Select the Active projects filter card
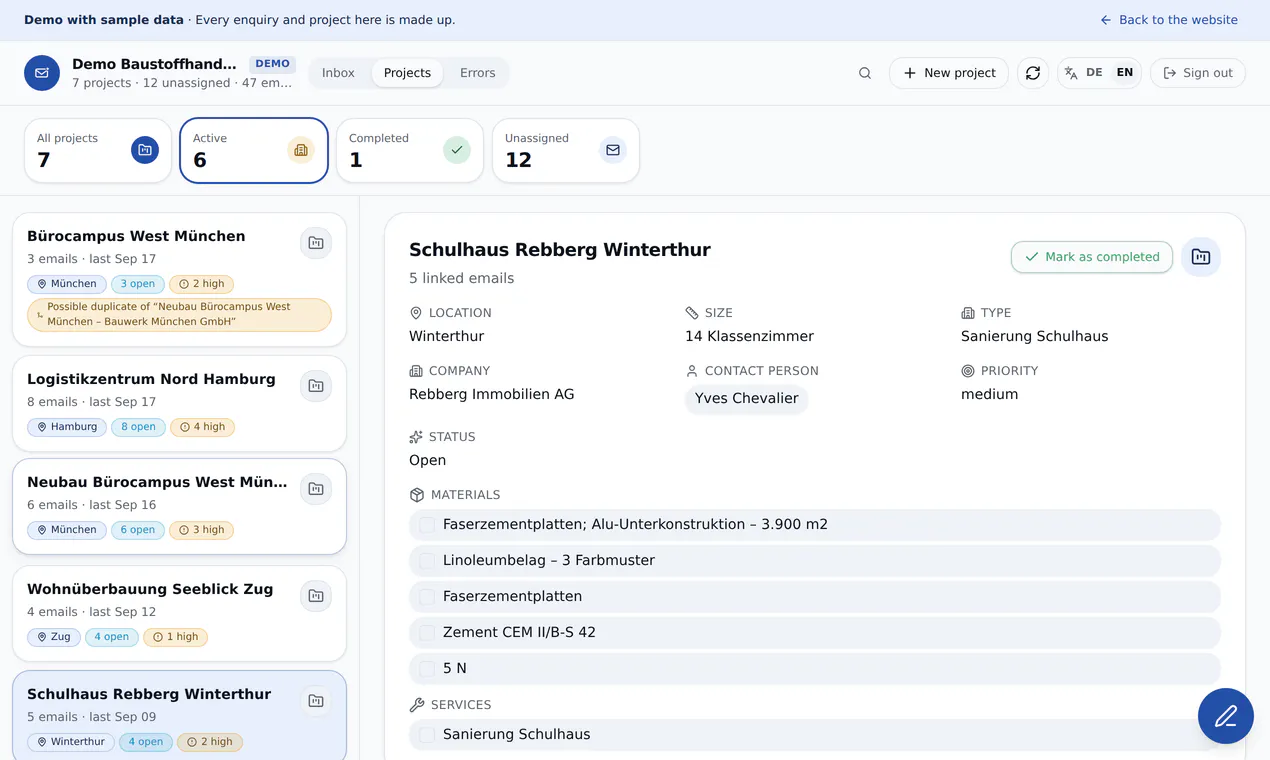This screenshot has height=760, width=1270. tap(254, 151)
